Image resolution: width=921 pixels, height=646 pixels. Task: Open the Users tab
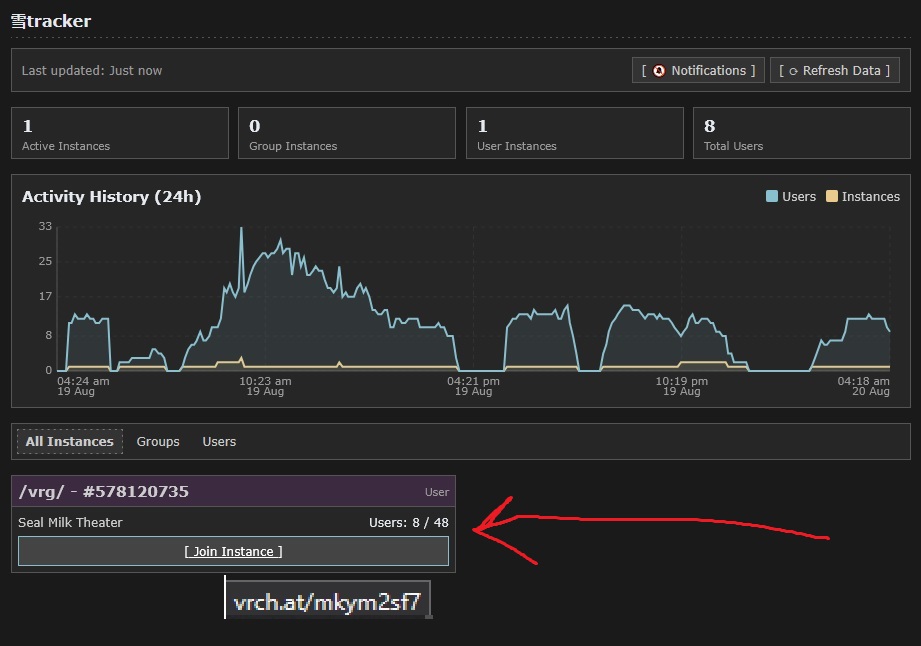pyautogui.click(x=219, y=442)
